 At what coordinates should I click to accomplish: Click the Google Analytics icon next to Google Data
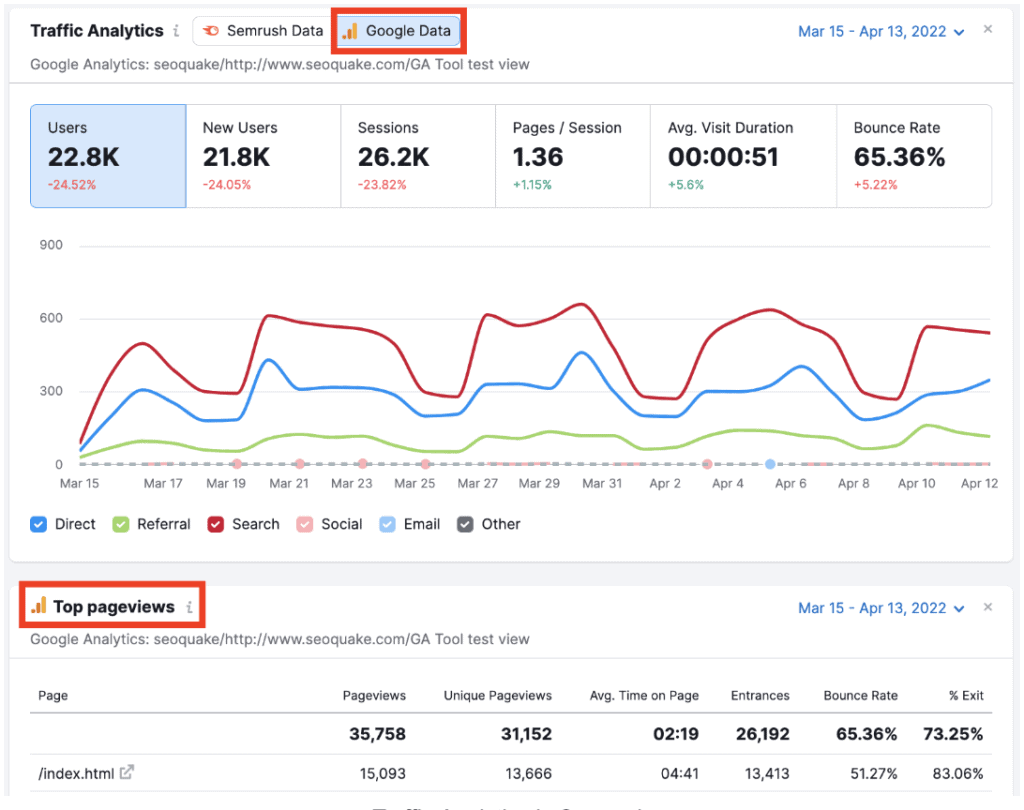pyautogui.click(x=351, y=31)
